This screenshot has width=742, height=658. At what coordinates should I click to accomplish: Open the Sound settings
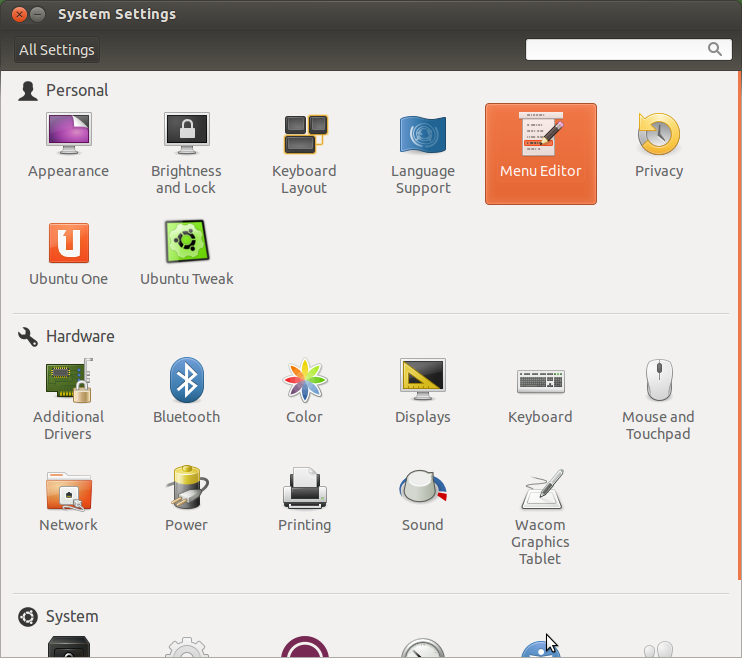(x=423, y=499)
